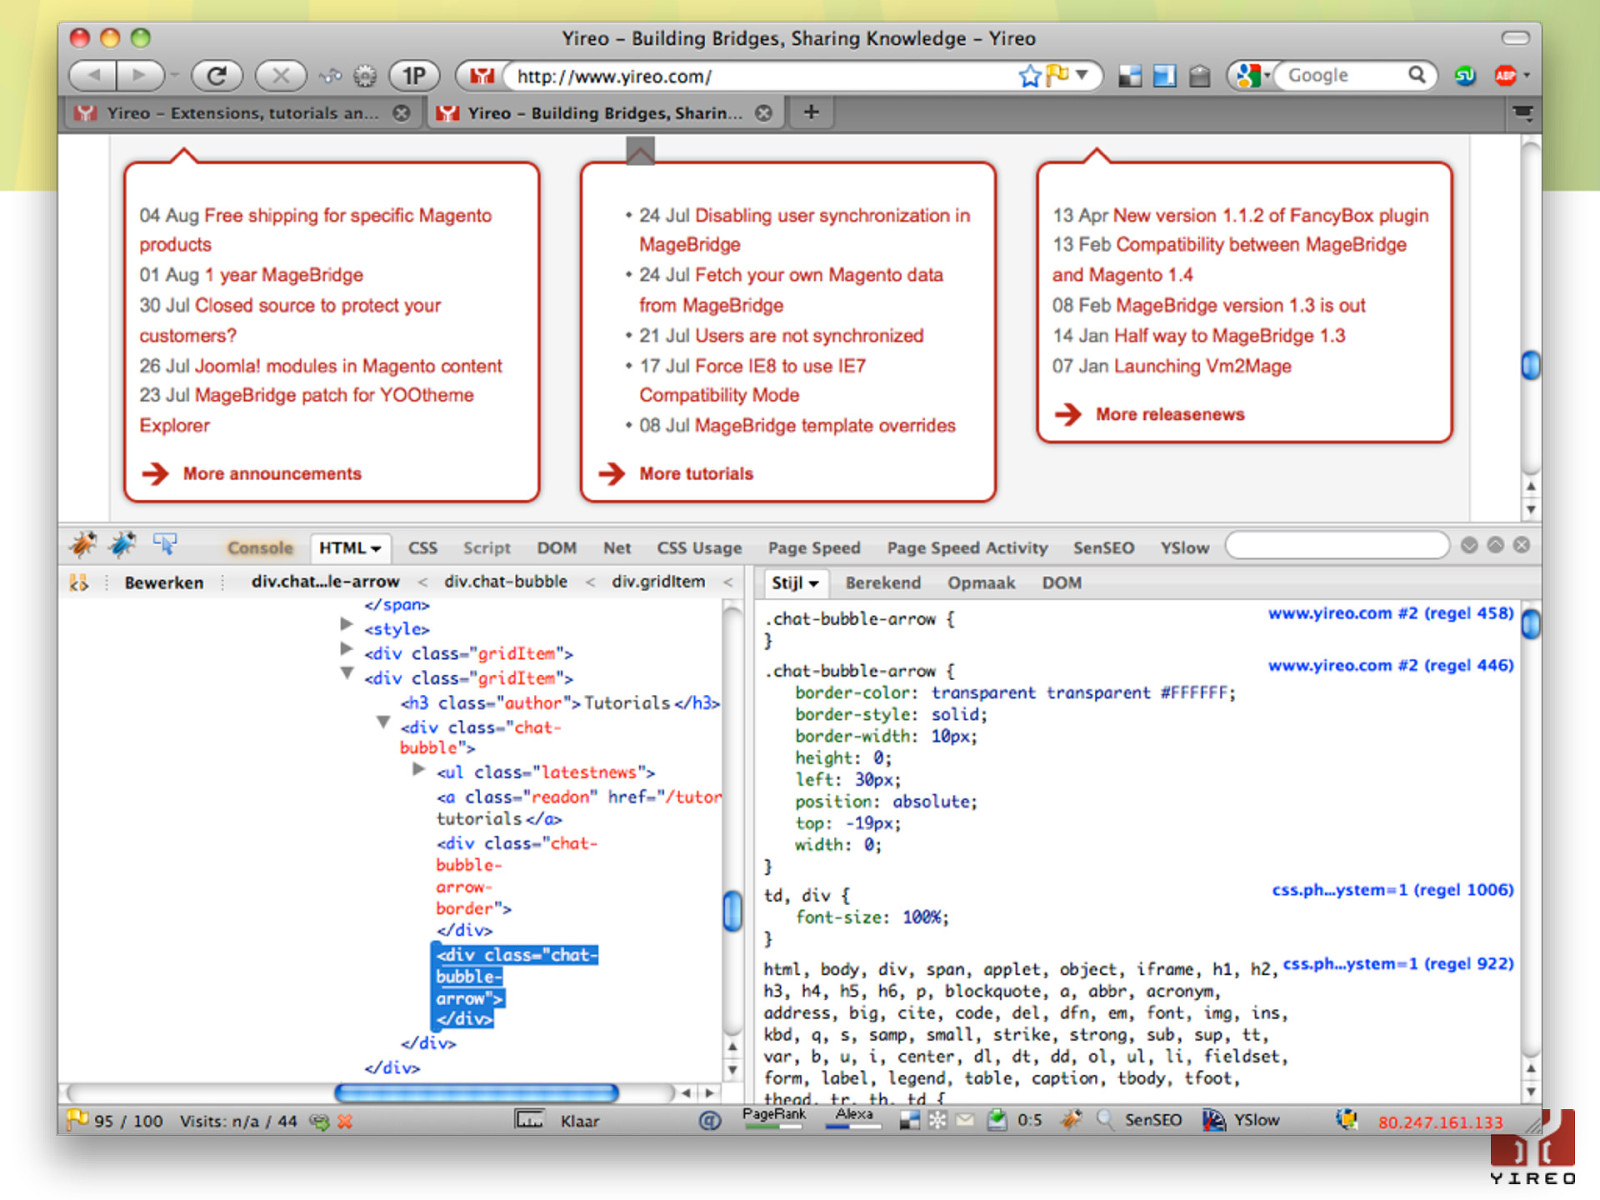
Task: Open the HTML tab dropdown menu
Action: (376, 548)
